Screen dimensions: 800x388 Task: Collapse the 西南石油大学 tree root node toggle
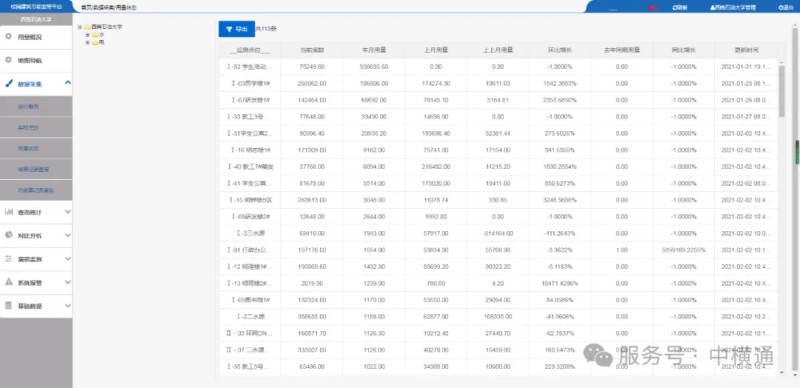[80, 27]
